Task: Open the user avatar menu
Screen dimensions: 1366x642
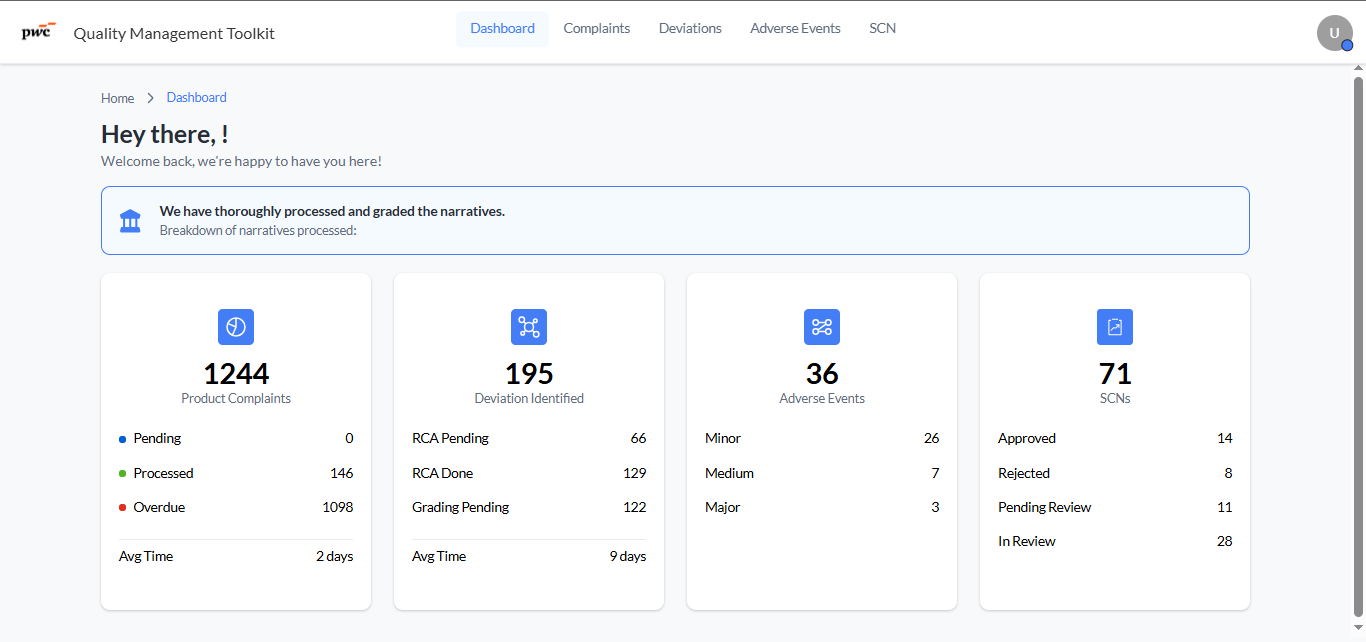Action: (x=1334, y=33)
